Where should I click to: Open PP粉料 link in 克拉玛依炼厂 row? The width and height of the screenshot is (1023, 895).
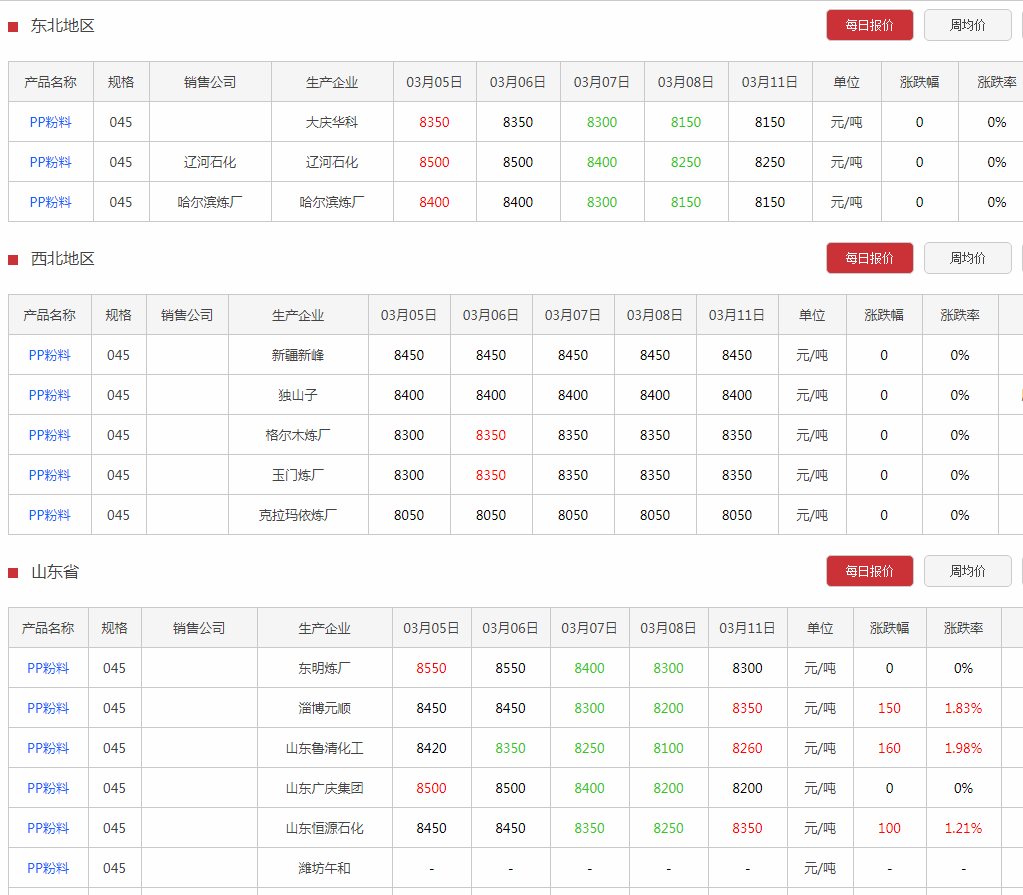coord(49,515)
